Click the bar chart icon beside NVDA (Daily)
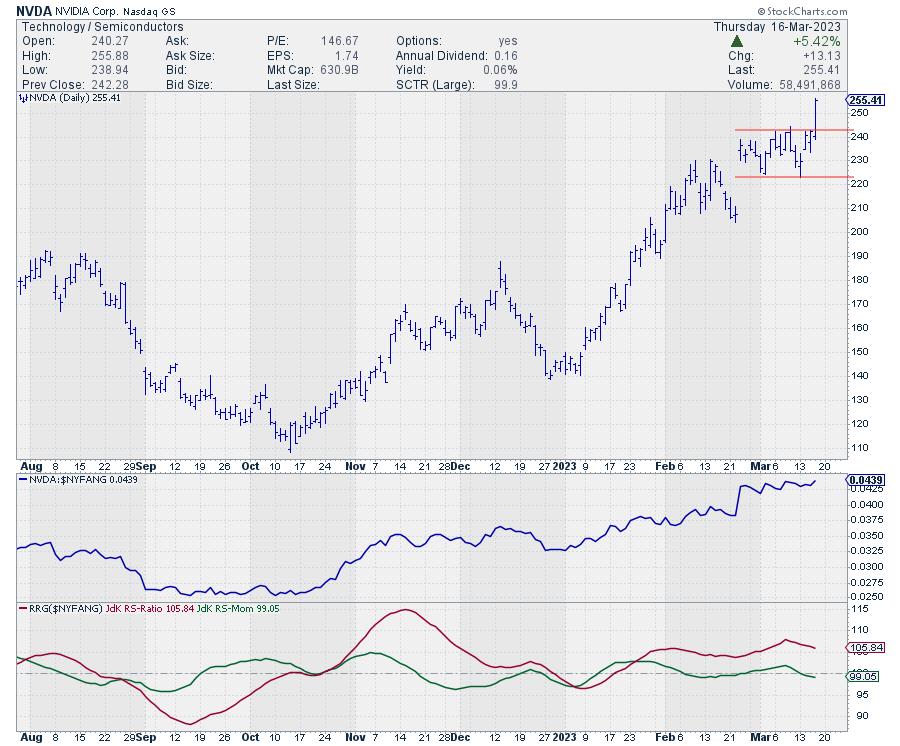 coord(23,98)
